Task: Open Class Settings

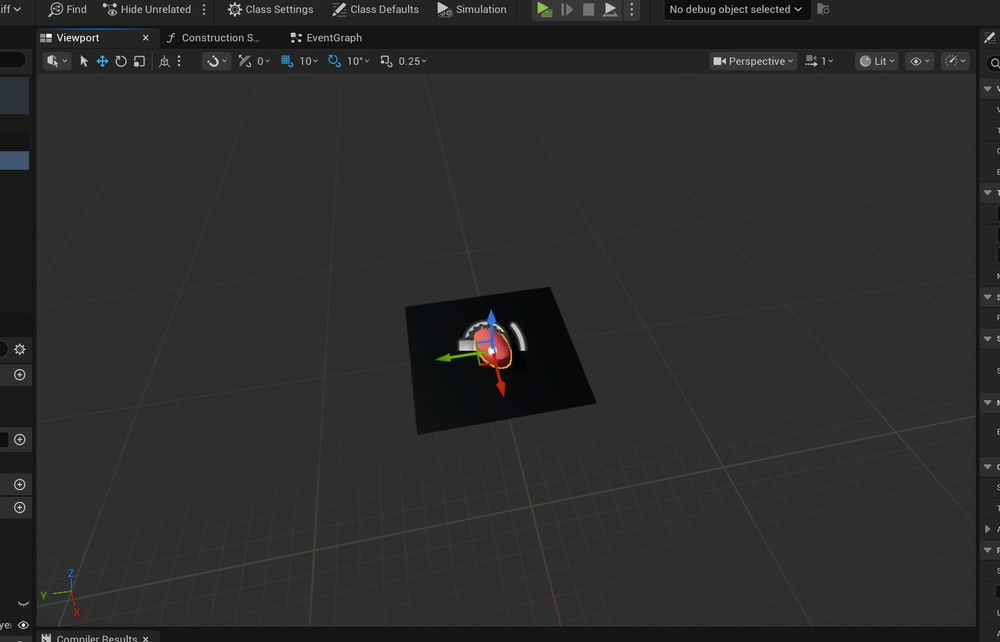Action: point(269,9)
